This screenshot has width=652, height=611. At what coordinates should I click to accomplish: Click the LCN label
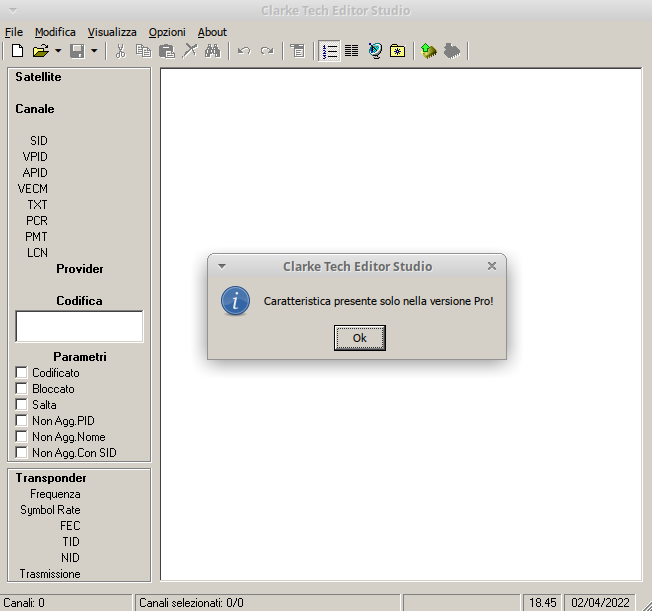37,252
